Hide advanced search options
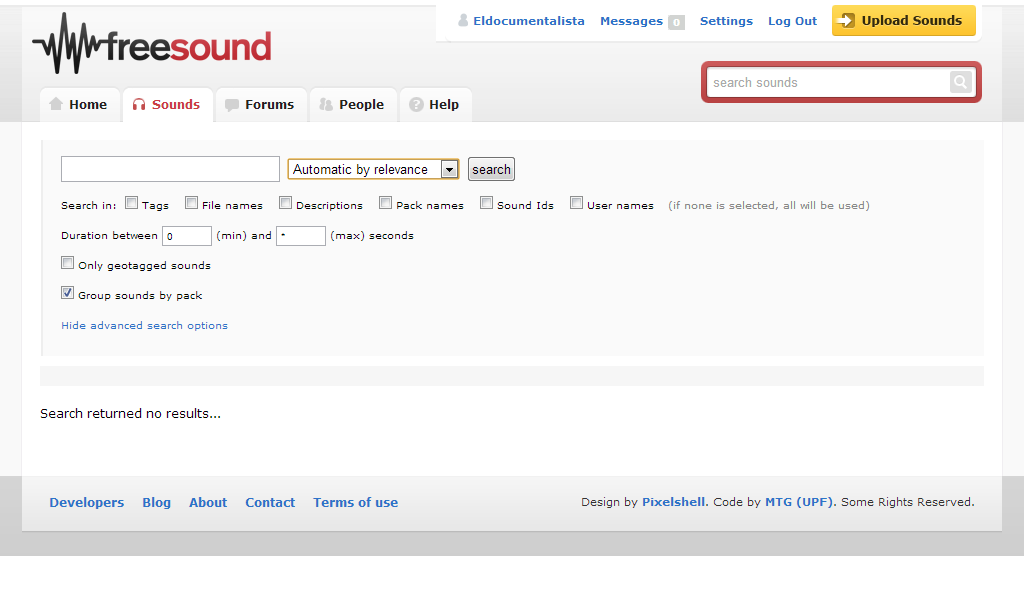 (x=144, y=325)
